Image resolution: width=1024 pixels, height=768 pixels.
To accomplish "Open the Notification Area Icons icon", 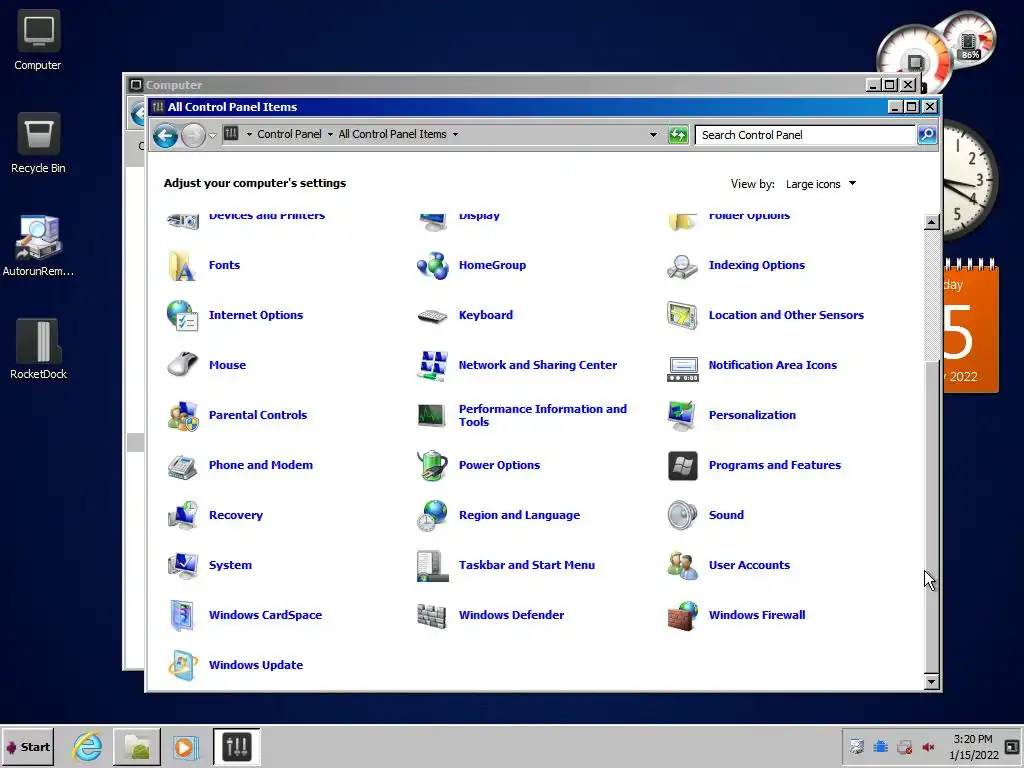I will (x=682, y=368).
